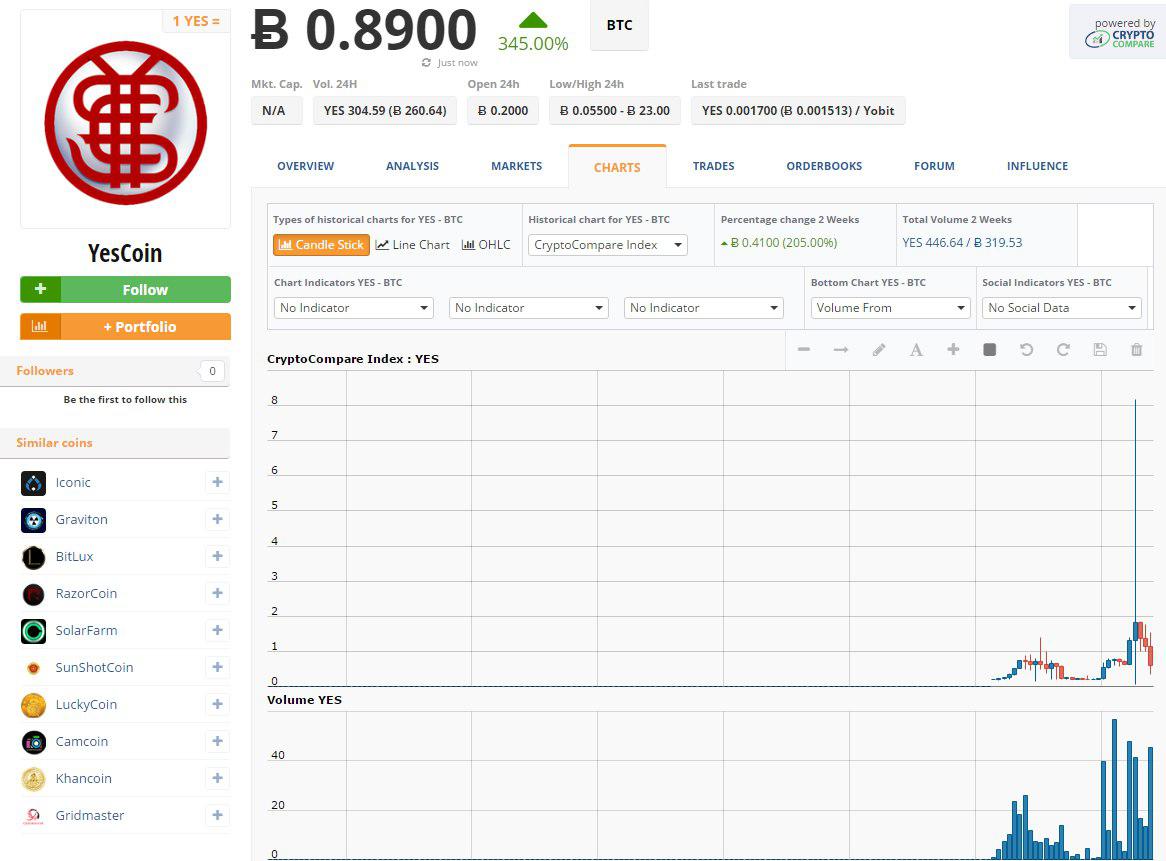1166x861 pixels.
Task: Go to the Trades tab
Action: tap(714, 166)
